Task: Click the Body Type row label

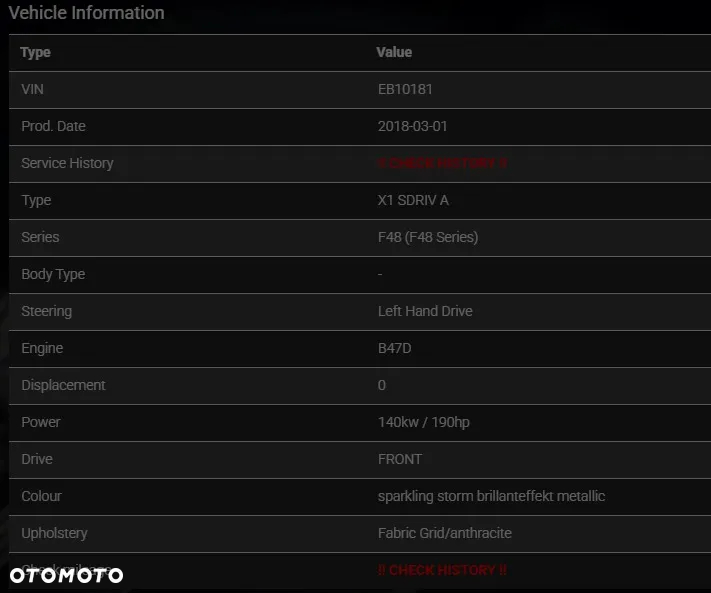Action: 53,274
